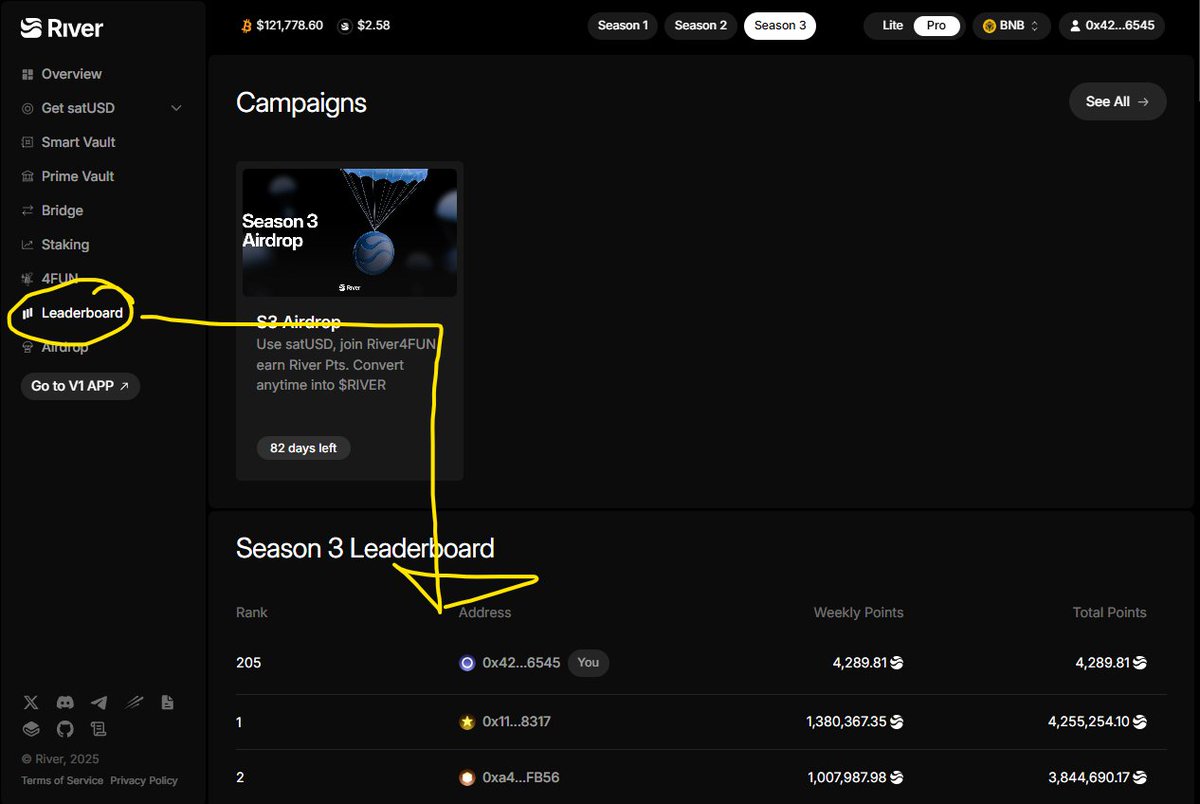Select the Season 3 tab

click(x=780, y=26)
